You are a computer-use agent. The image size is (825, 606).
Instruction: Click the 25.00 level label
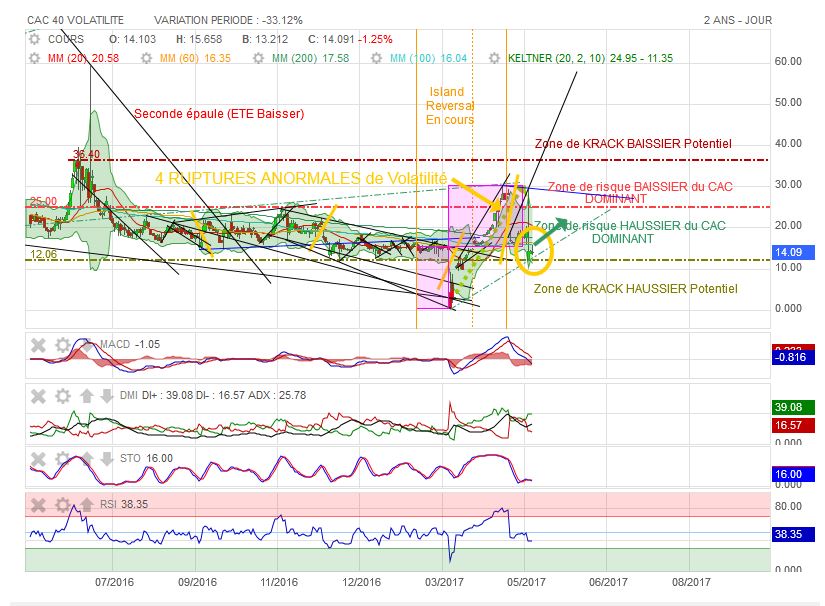43,201
